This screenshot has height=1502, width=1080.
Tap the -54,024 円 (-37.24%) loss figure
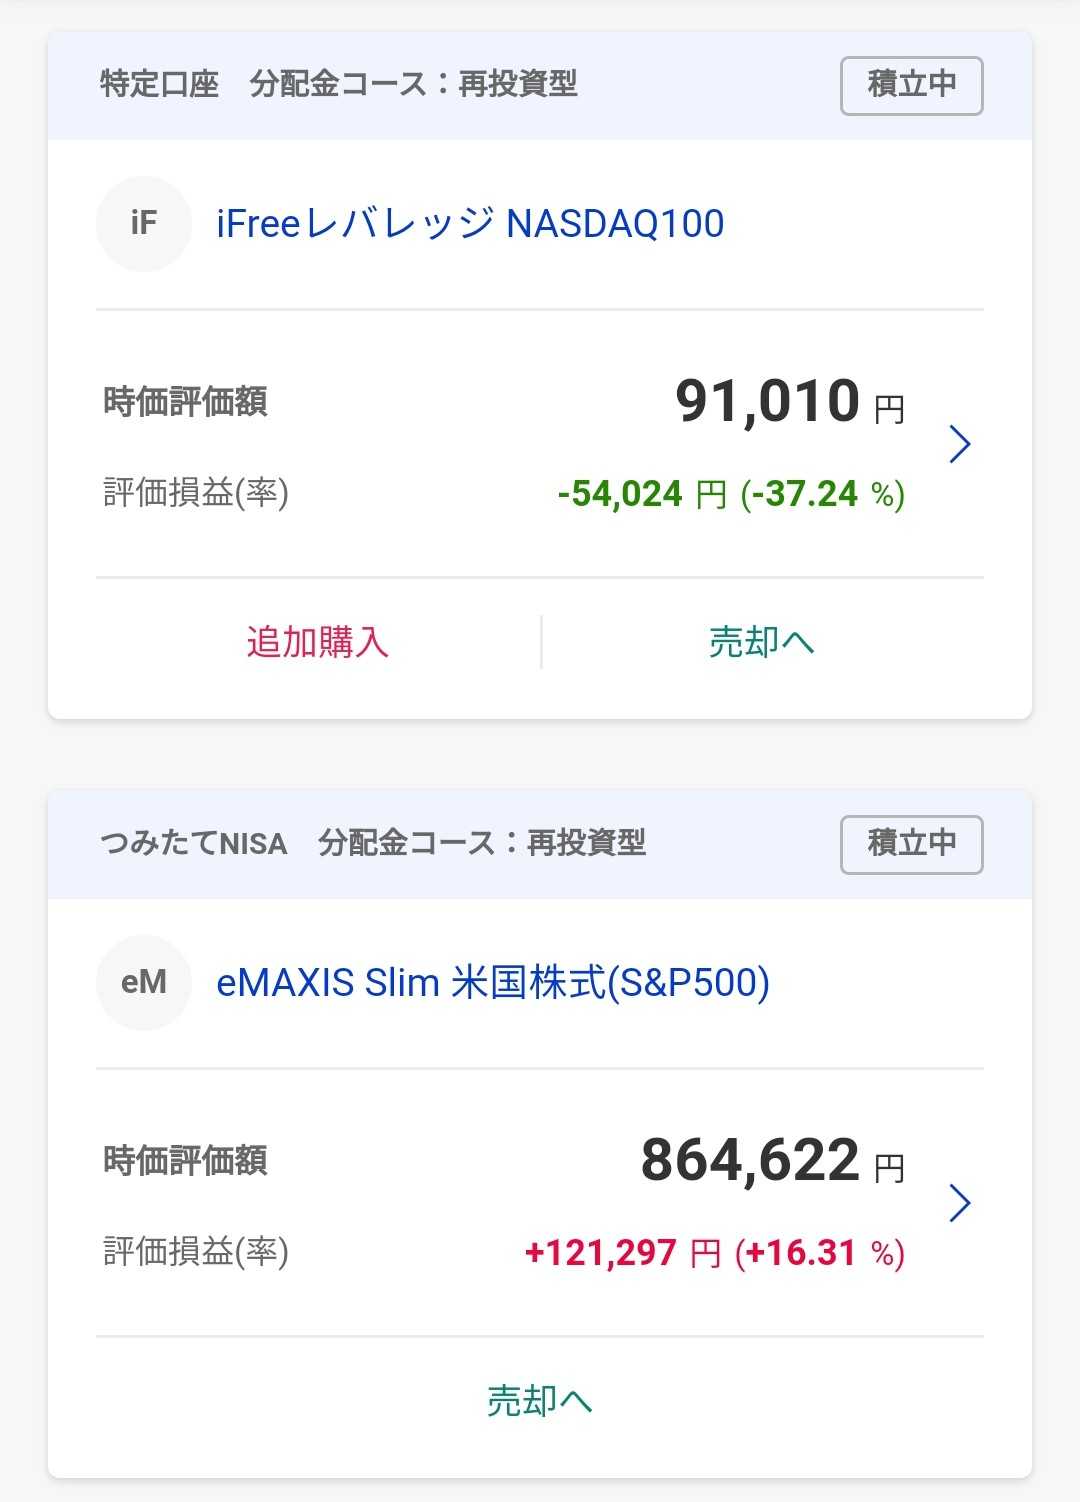731,494
